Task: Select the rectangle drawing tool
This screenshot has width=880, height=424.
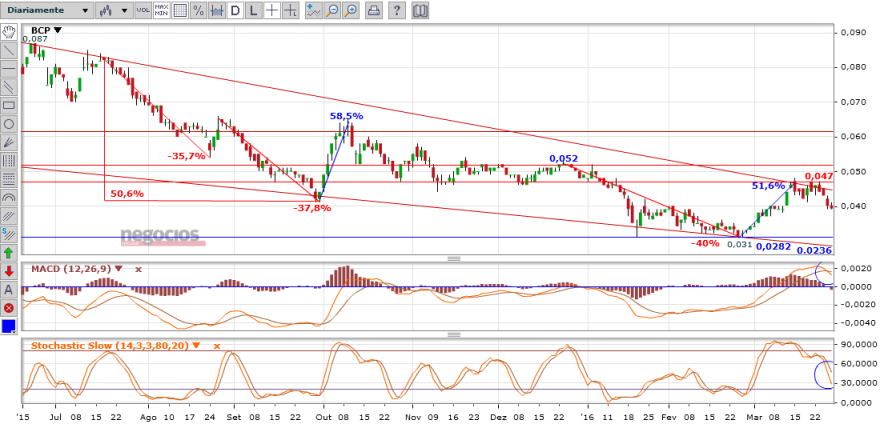Action: coord(9,105)
